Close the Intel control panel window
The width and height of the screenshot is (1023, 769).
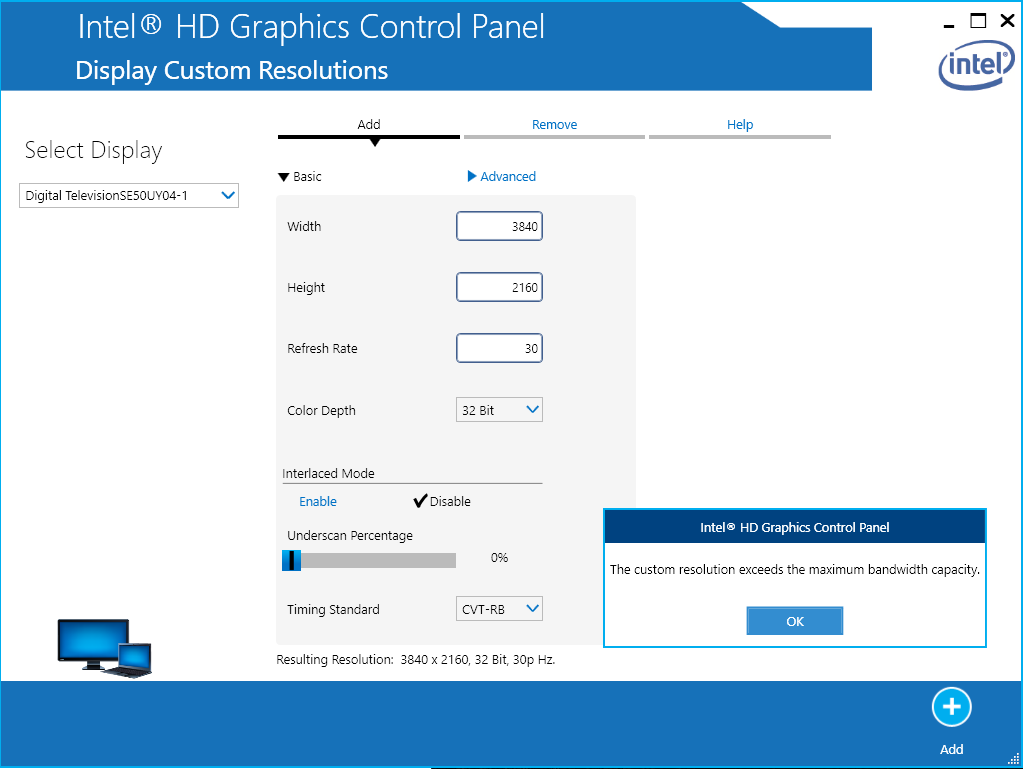(x=1007, y=21)
